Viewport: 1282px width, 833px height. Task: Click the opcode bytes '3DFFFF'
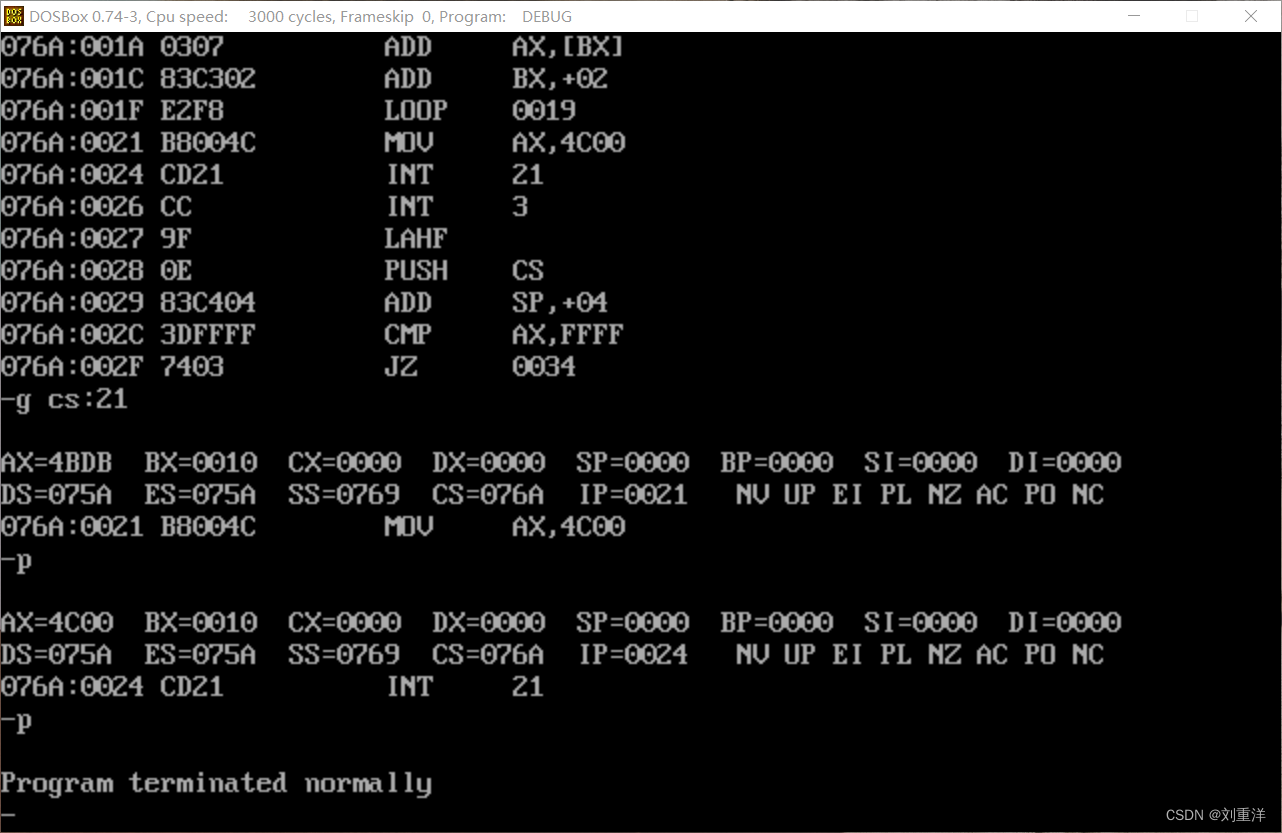point(208,334)
